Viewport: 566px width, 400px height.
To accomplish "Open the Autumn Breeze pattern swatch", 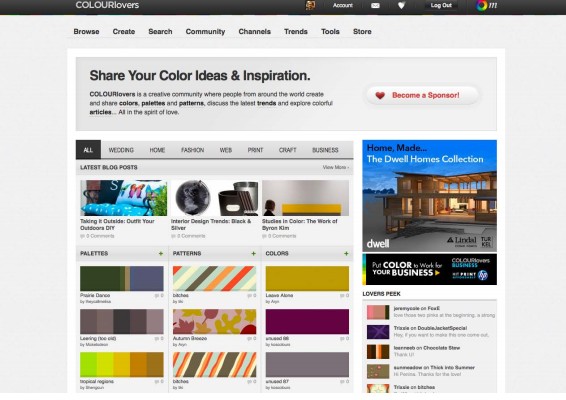I will [214, 321].
